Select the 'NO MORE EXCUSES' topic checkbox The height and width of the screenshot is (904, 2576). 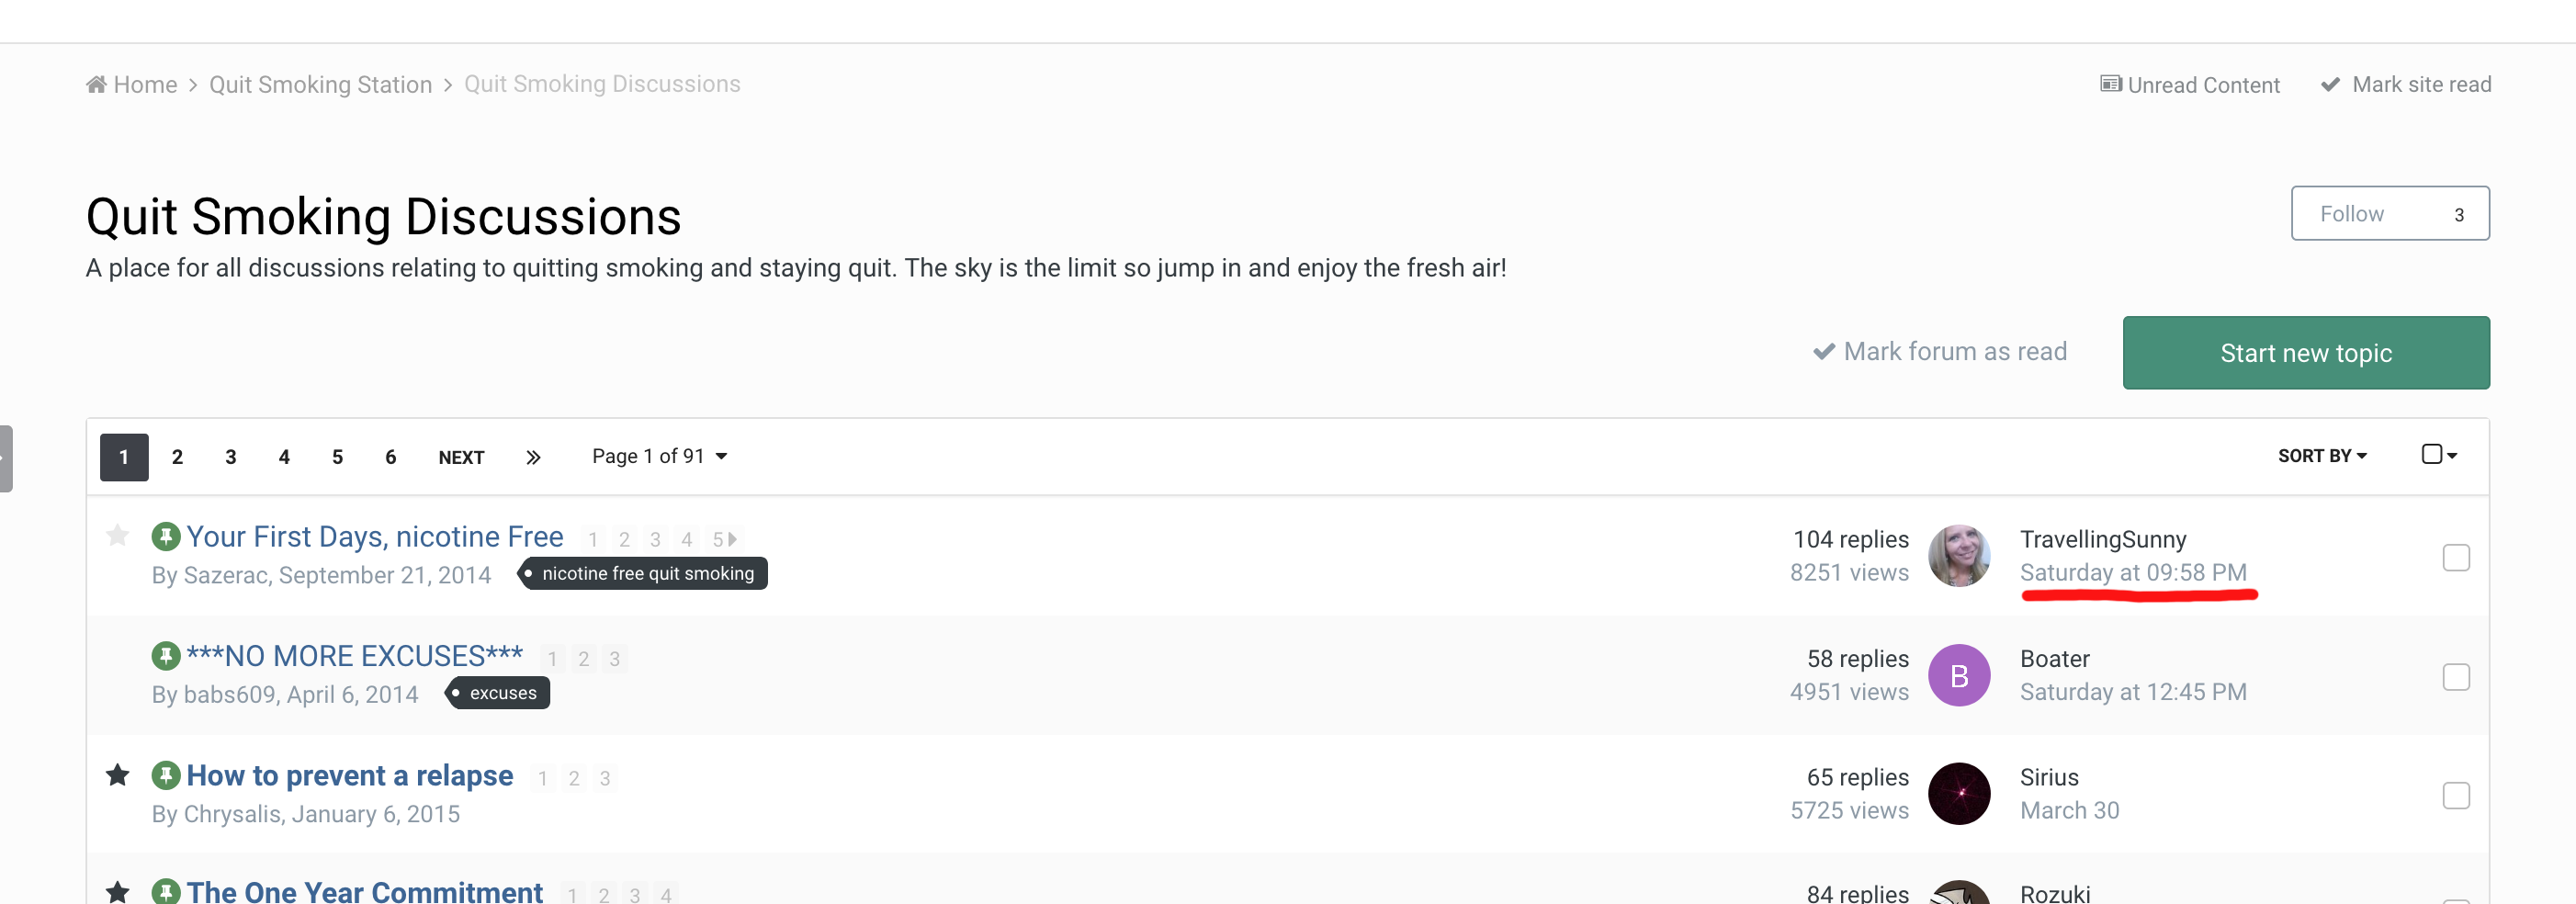tap(2455, 677)
